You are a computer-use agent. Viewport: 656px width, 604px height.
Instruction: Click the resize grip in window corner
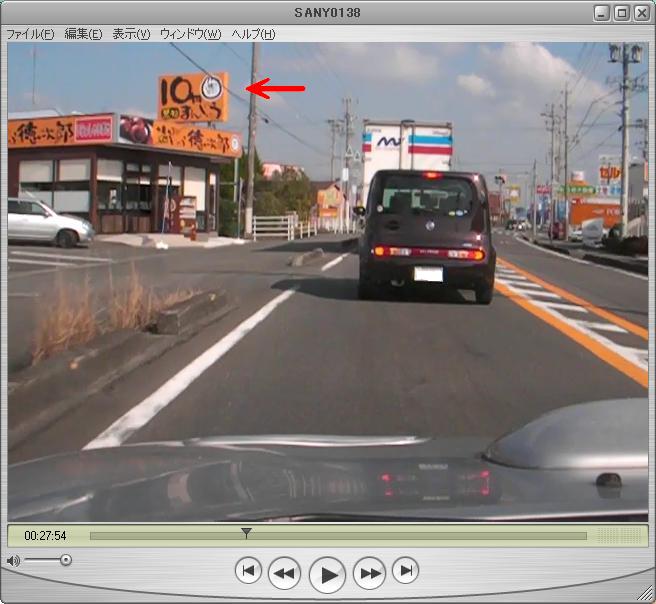tap(646, 594)
